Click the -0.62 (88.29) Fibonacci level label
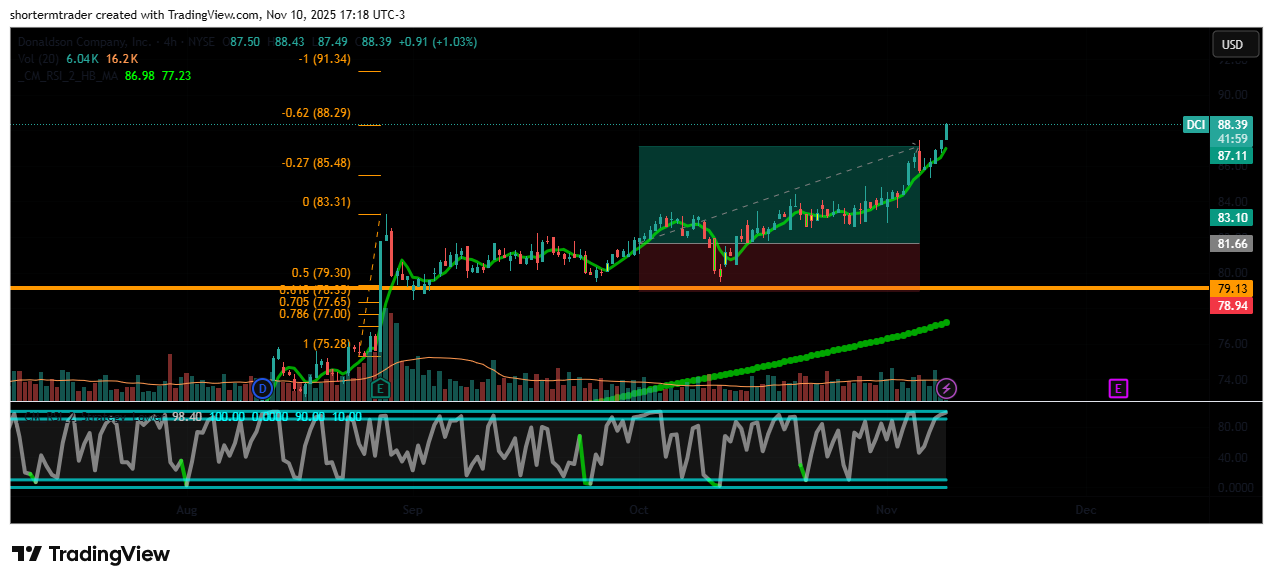The width and height of the screenshot is (1273, 584). click(315, 113)
